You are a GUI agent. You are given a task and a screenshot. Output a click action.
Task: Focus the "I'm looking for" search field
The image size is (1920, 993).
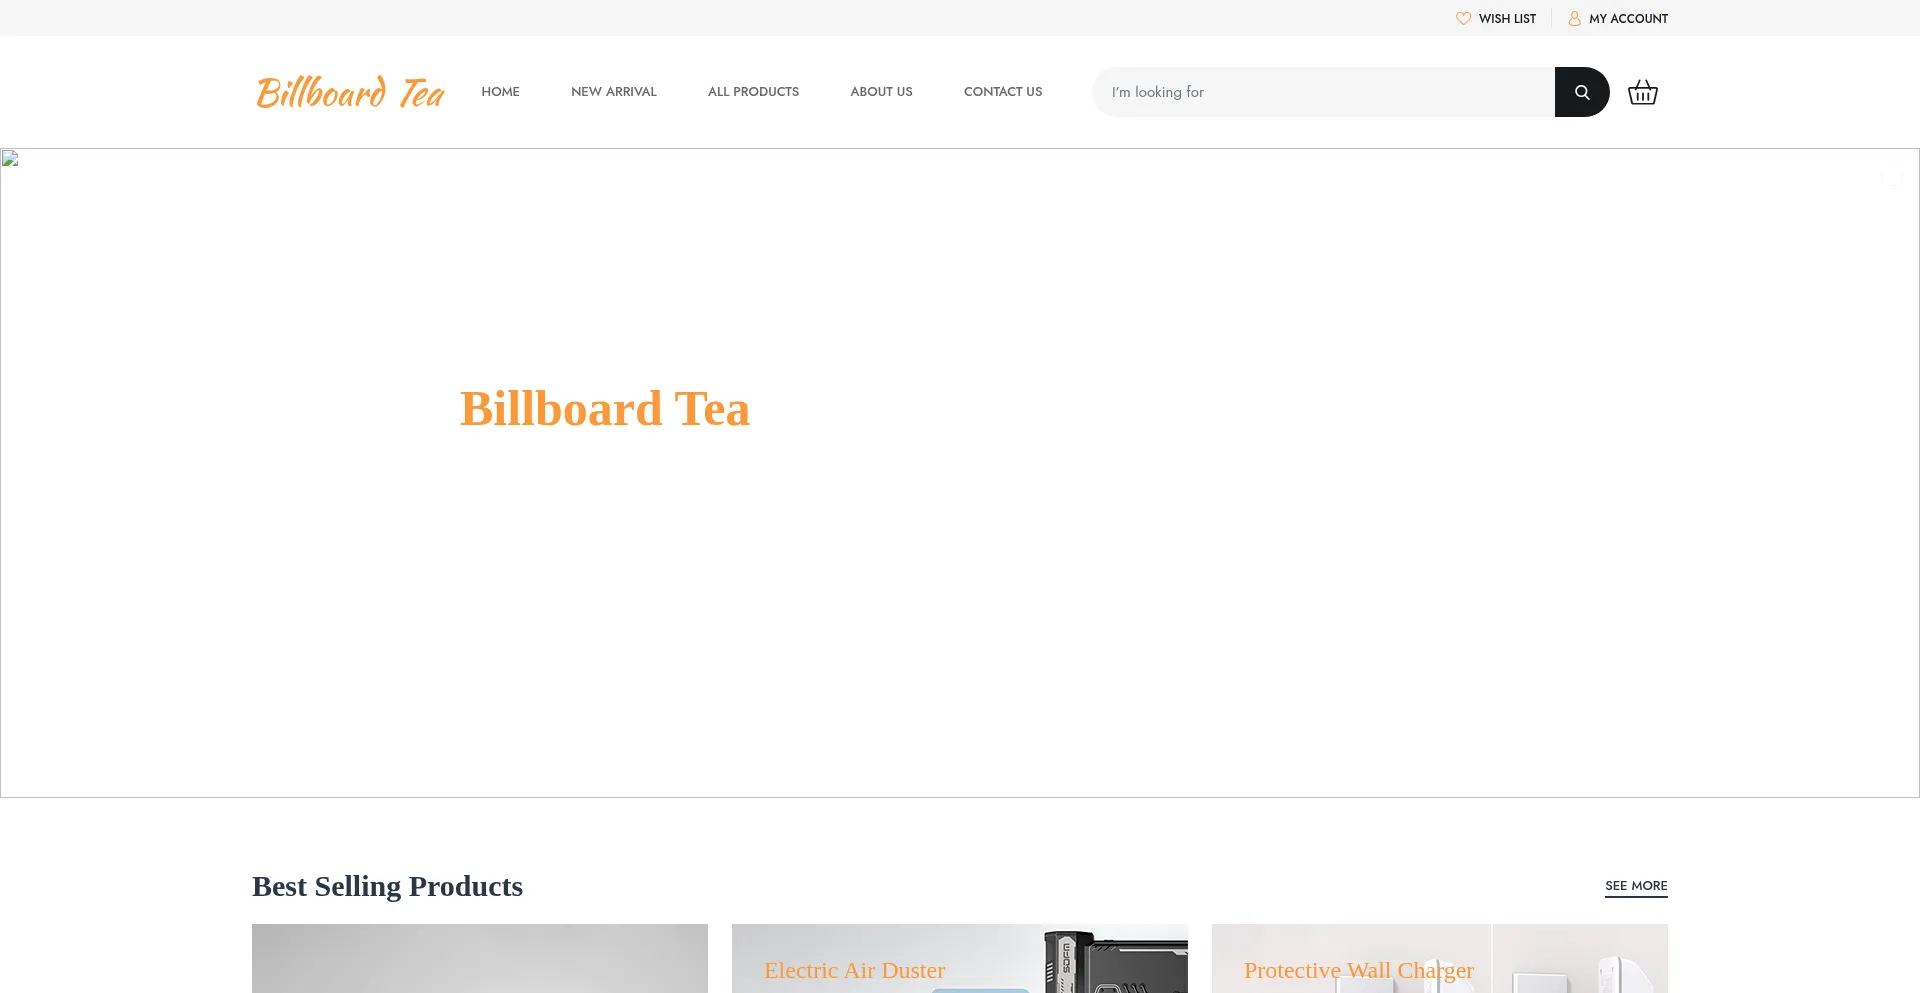(x=1322, y=92)
